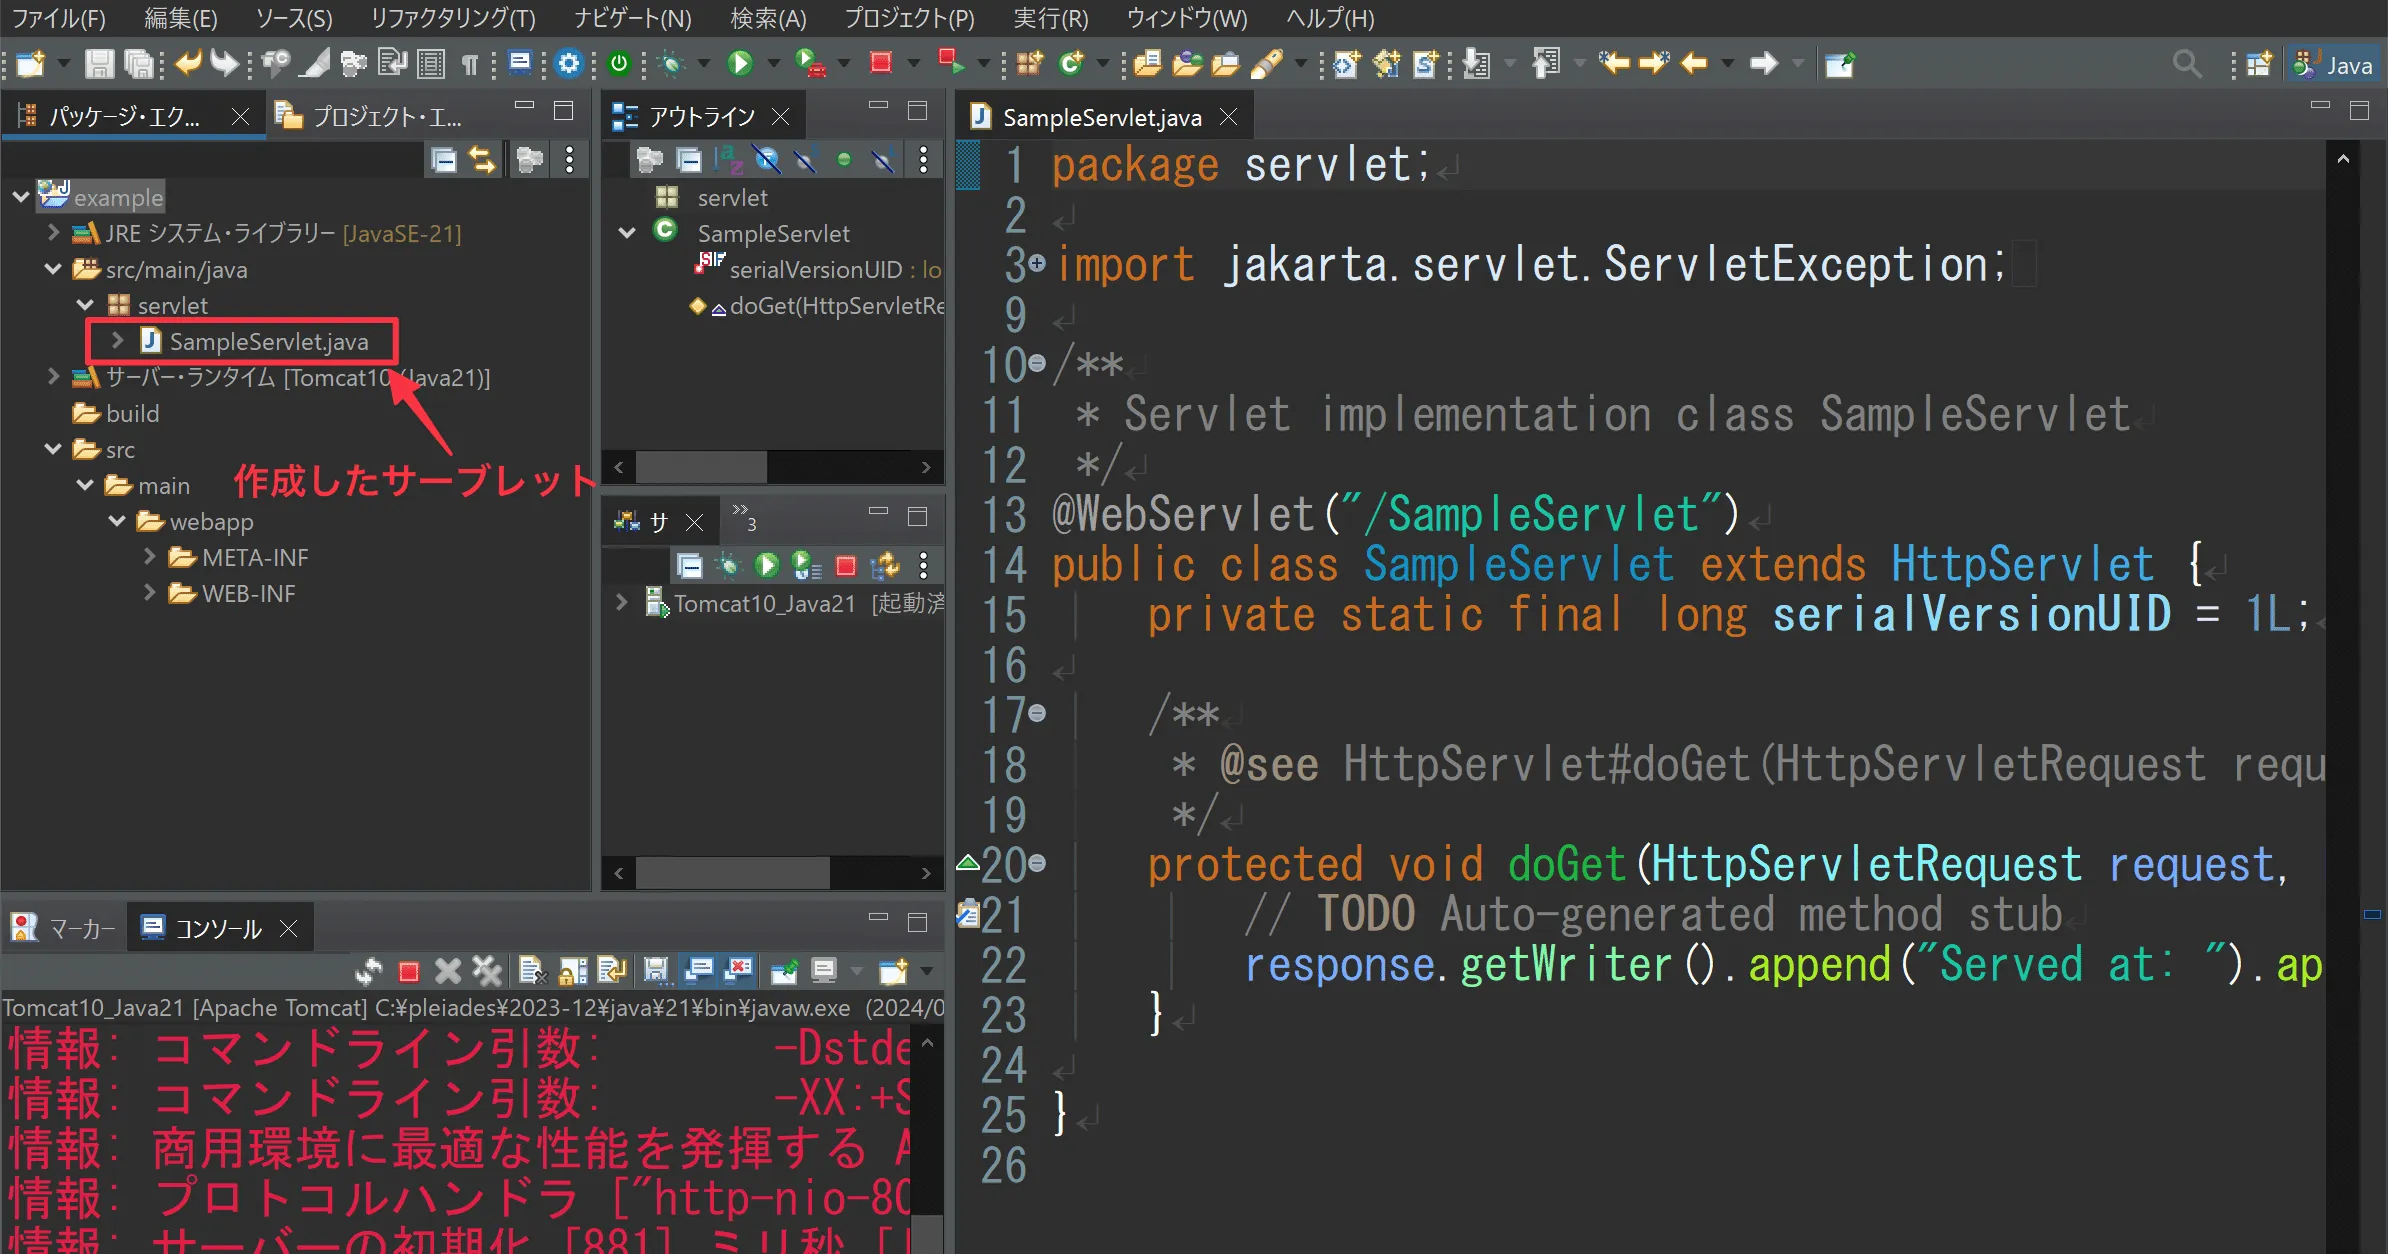Collapse SampleServlet class in Outline
The width and height of the screenshot is (2388, 1254).
pos(627,233)
